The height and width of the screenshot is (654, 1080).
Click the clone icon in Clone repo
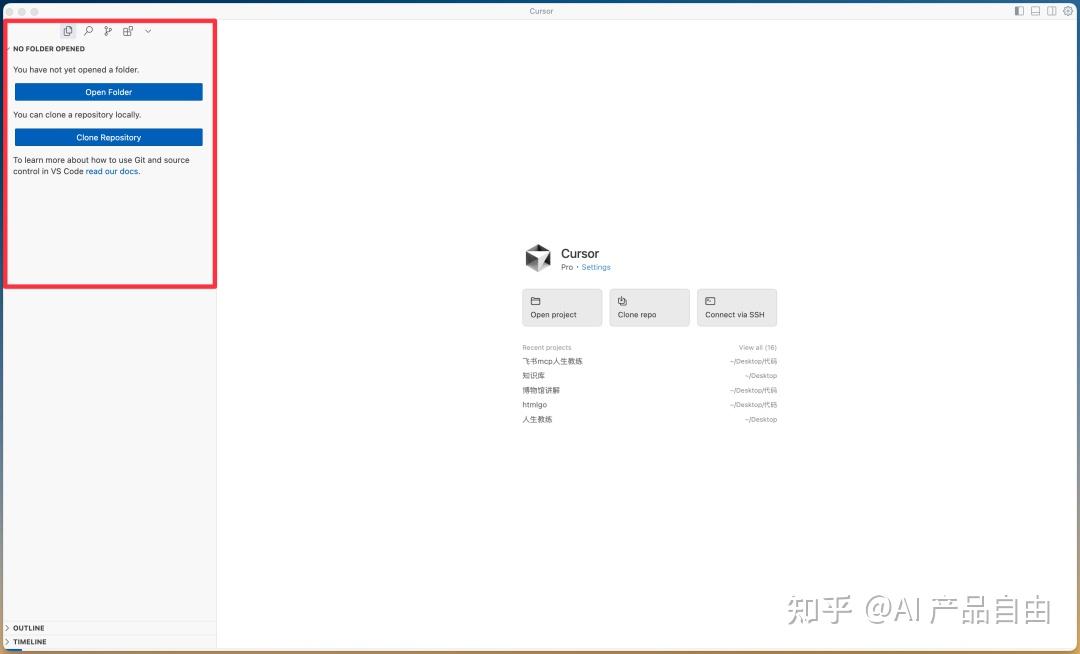coord(623,301)
